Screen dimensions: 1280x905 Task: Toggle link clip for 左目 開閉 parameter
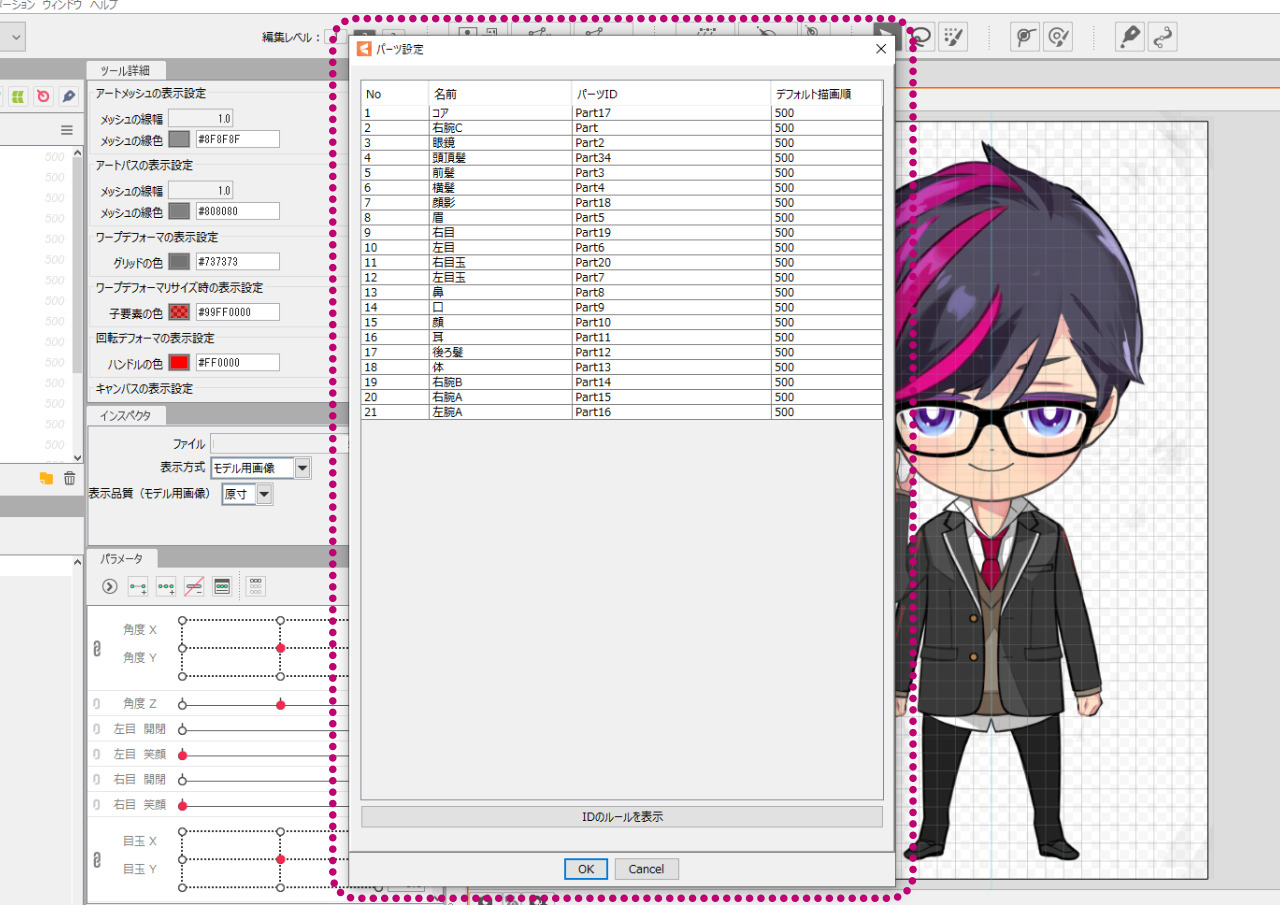pos(97,730)
